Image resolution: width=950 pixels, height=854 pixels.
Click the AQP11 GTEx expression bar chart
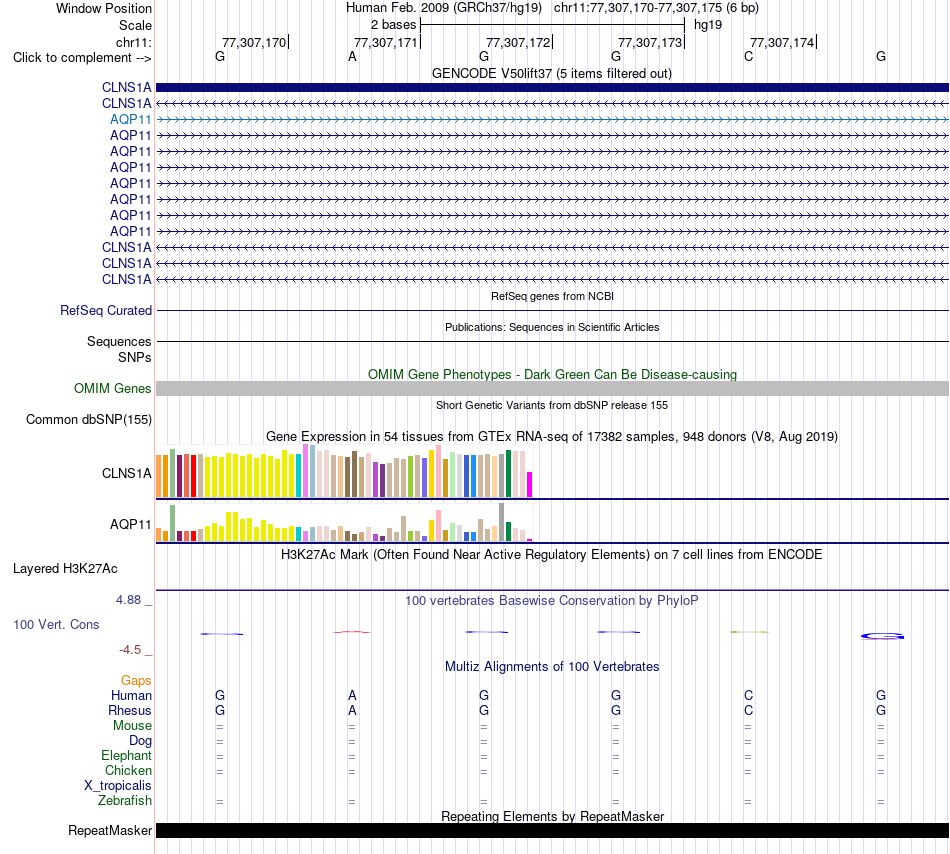tap(344, 522)
